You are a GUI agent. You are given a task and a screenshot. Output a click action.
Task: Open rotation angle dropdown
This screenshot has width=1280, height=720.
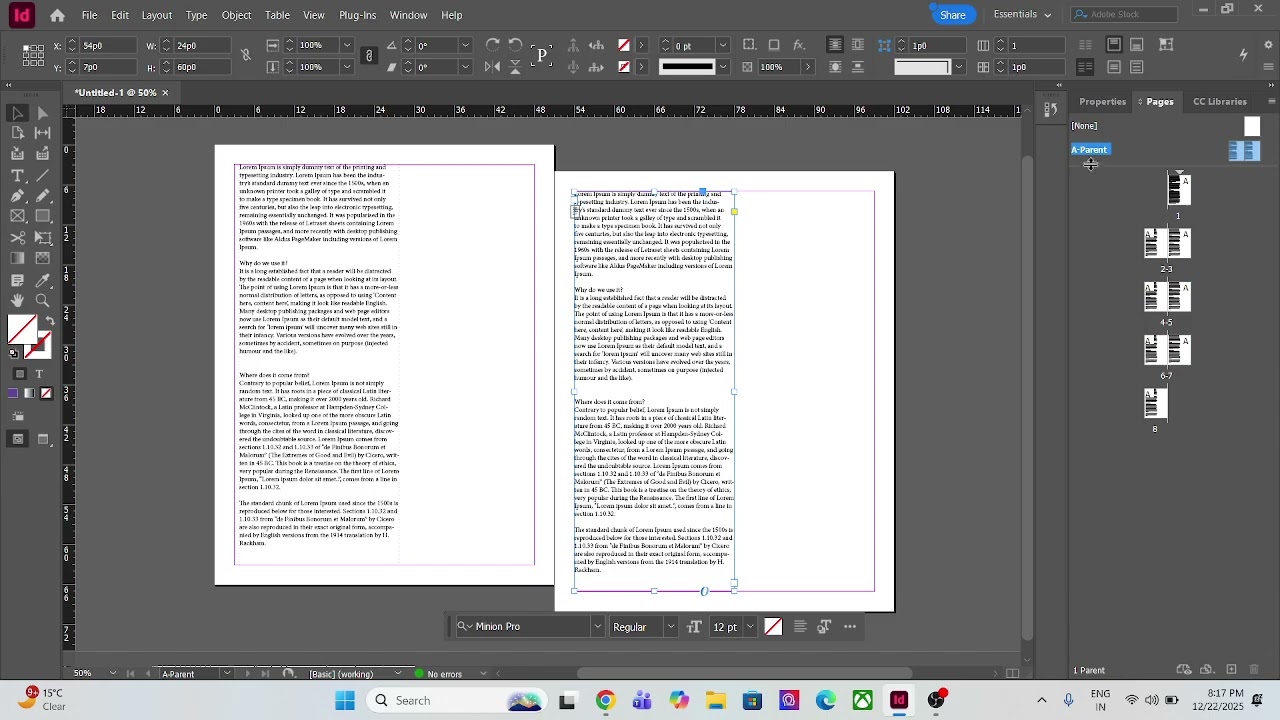click(x=465, y=45)
